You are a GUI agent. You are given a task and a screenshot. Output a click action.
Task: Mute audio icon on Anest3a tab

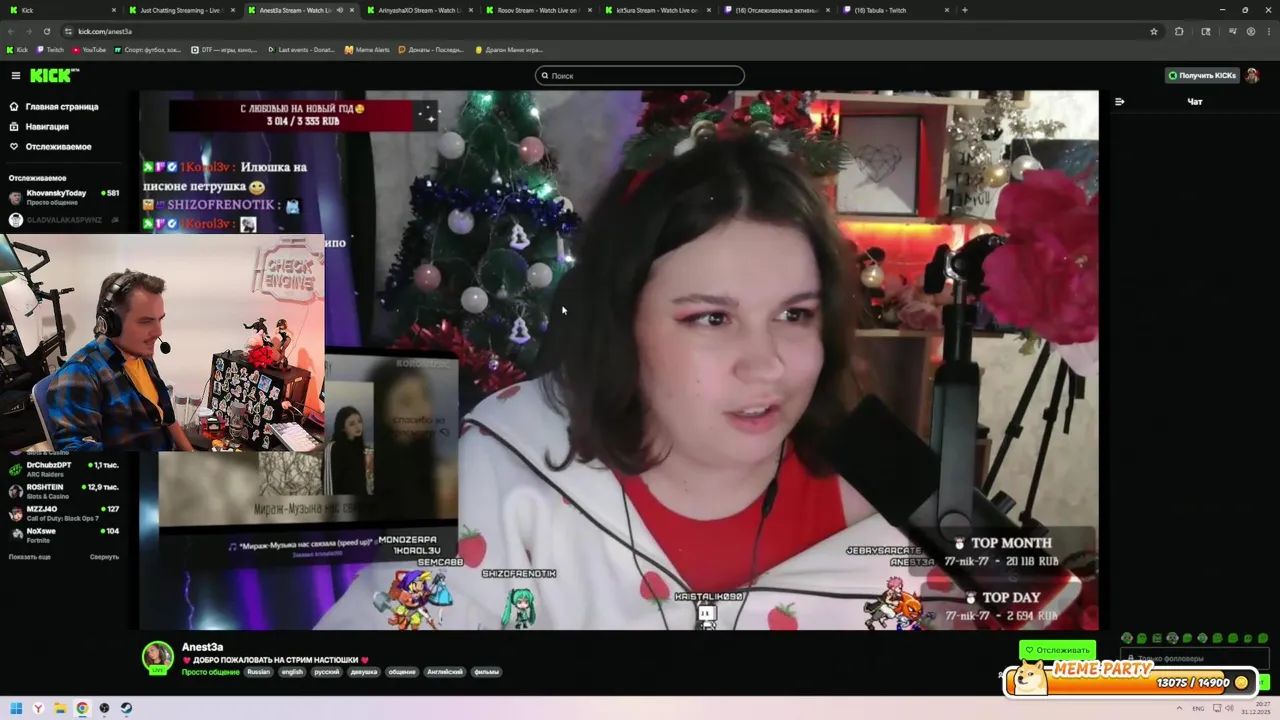tap(340, 10)
